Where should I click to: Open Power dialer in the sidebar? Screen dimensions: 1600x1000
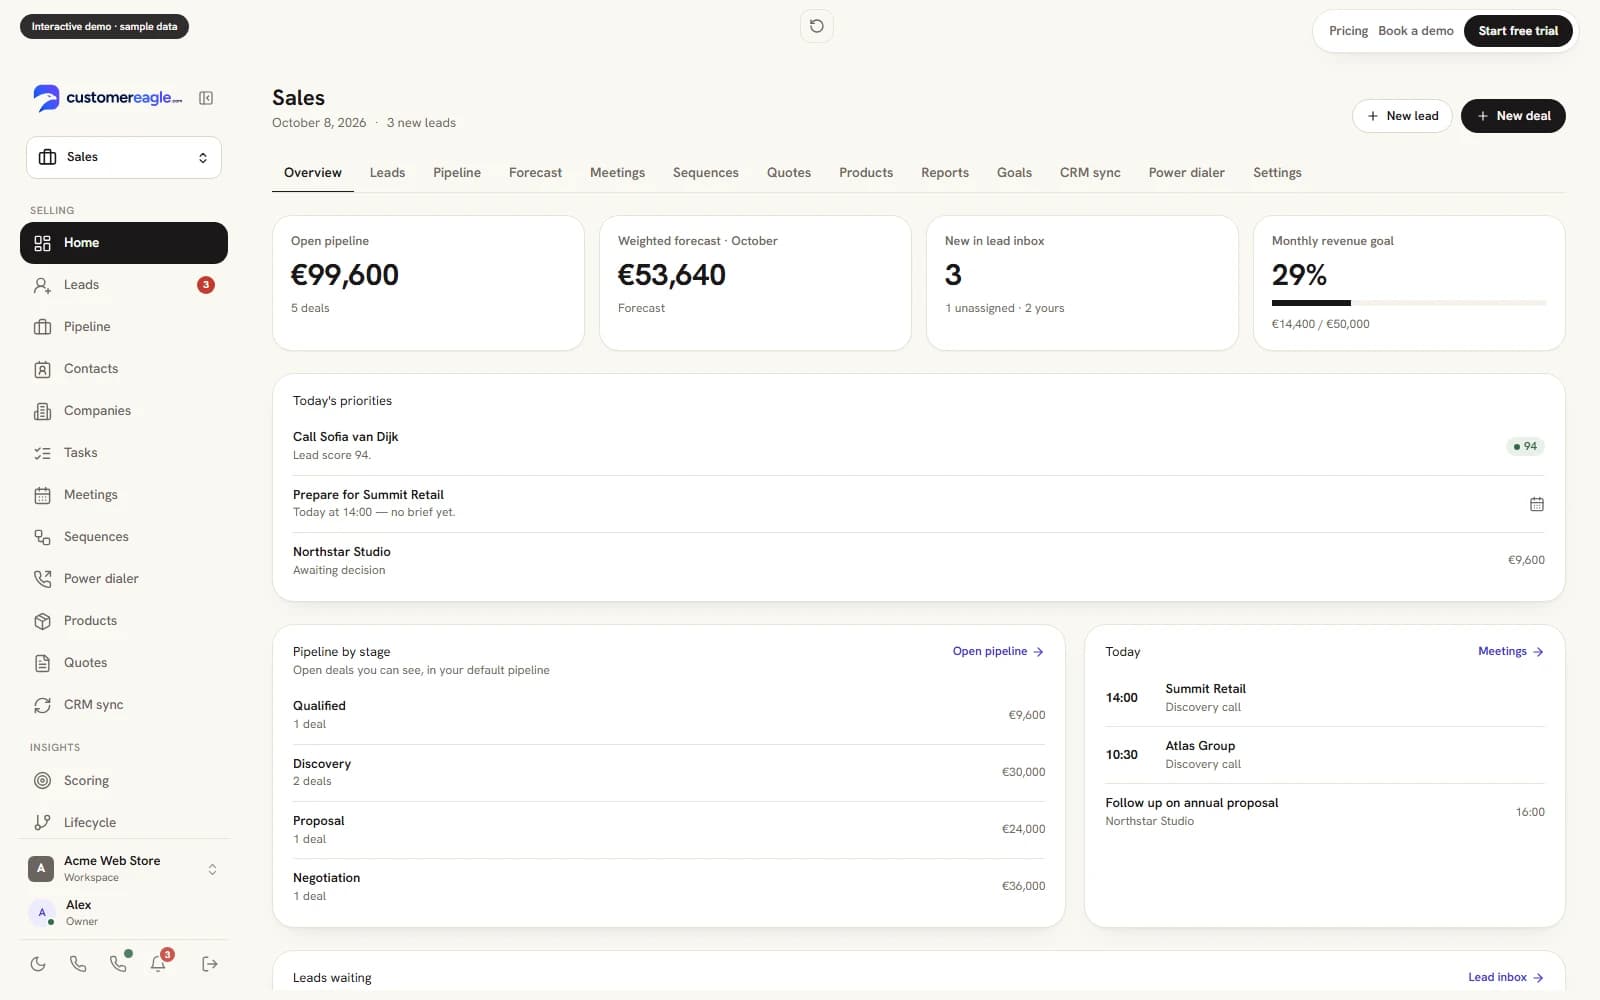[124, 579]
